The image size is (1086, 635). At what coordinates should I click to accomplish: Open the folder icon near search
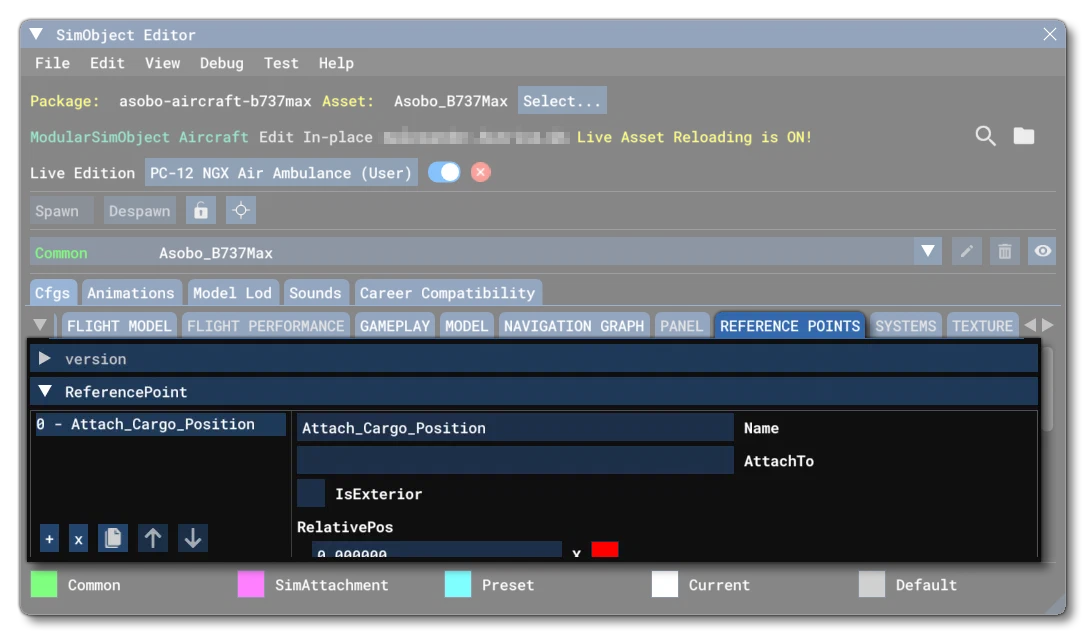pos(1024,136)
